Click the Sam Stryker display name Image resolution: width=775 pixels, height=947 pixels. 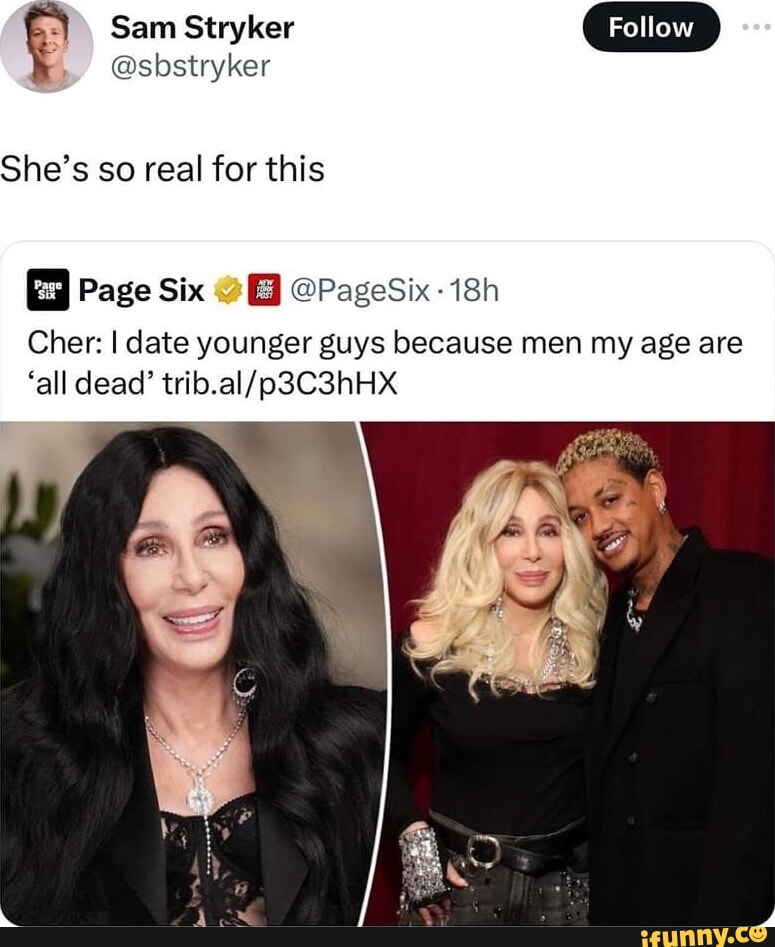click(x=202, y=28)
